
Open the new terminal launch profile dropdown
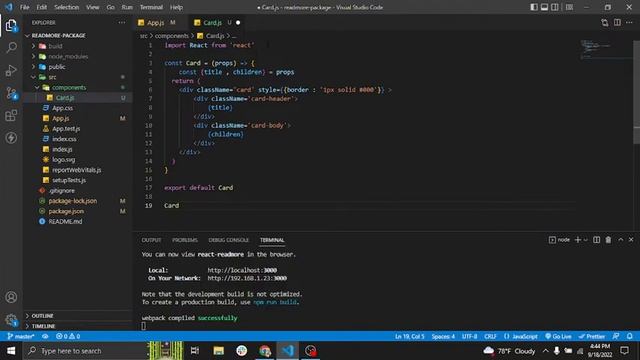pyautogui.click(x=585, y=240)
